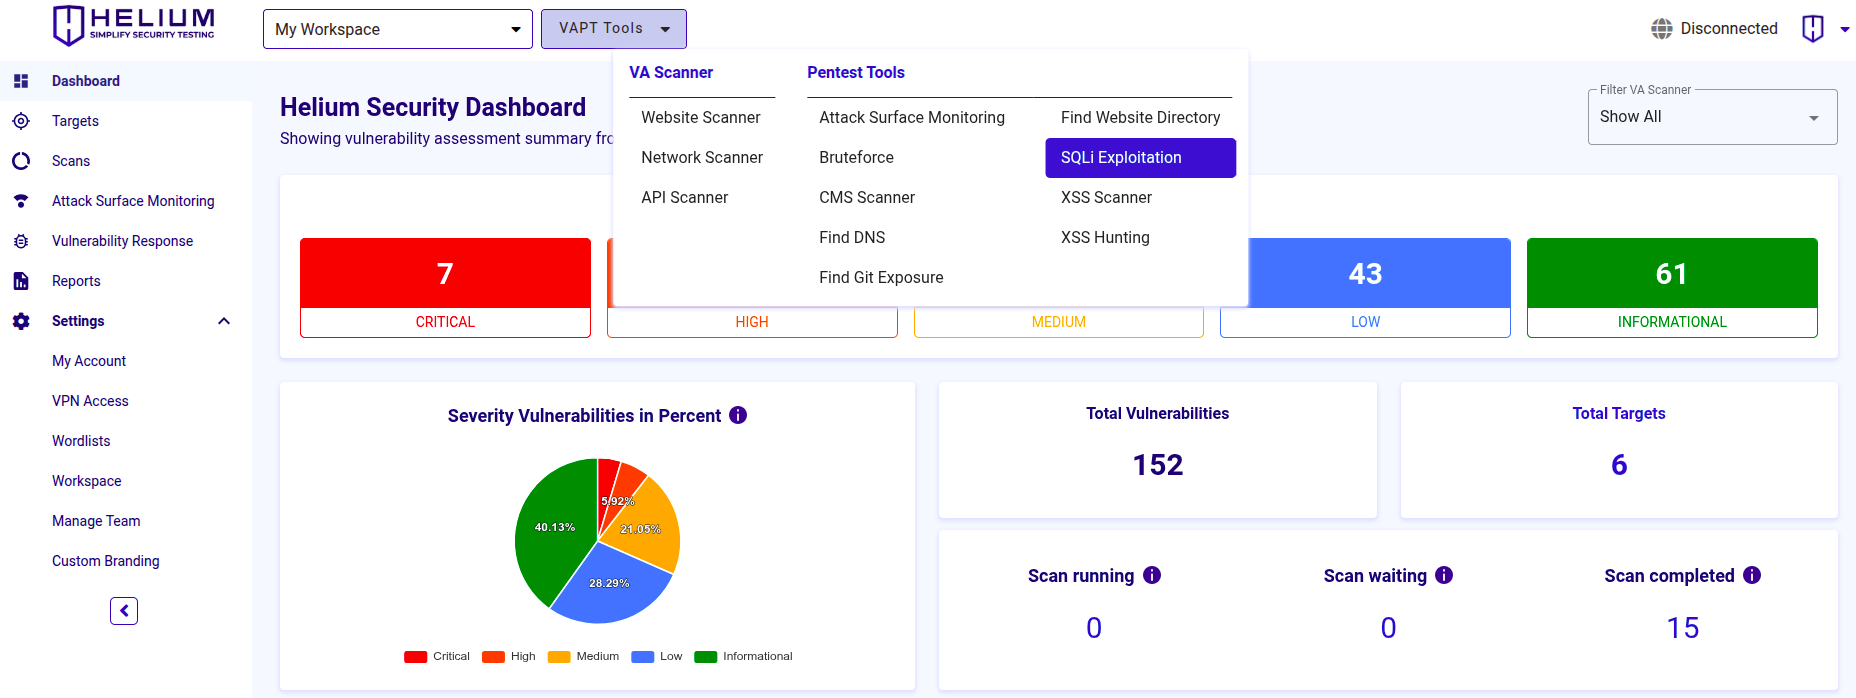Go to Custom Branding settings page

click(x=106, y=561)
